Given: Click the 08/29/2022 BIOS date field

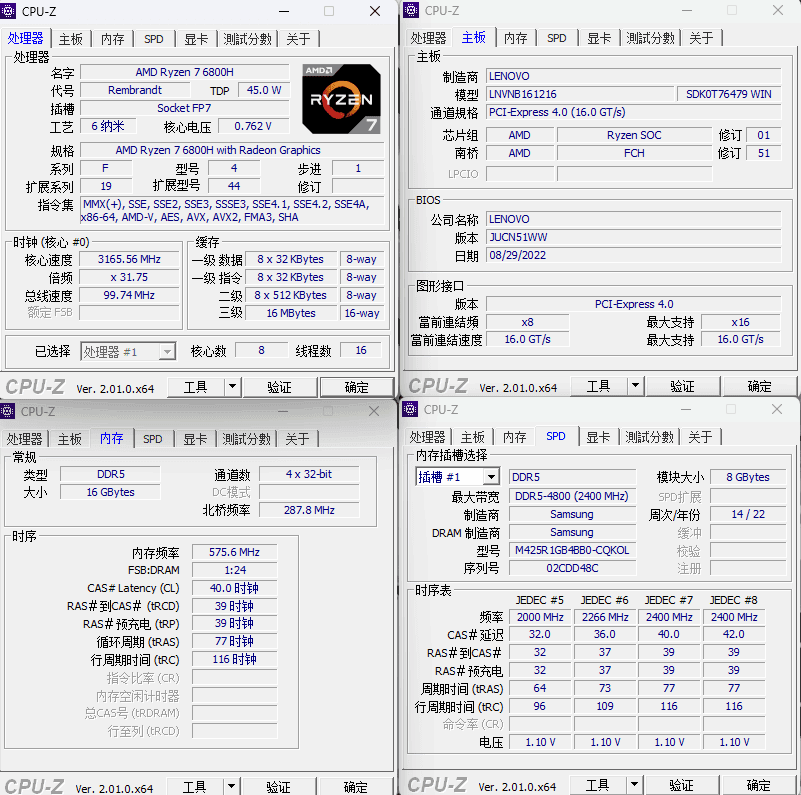Looking at the screenshot, I should tap(633, 255).
